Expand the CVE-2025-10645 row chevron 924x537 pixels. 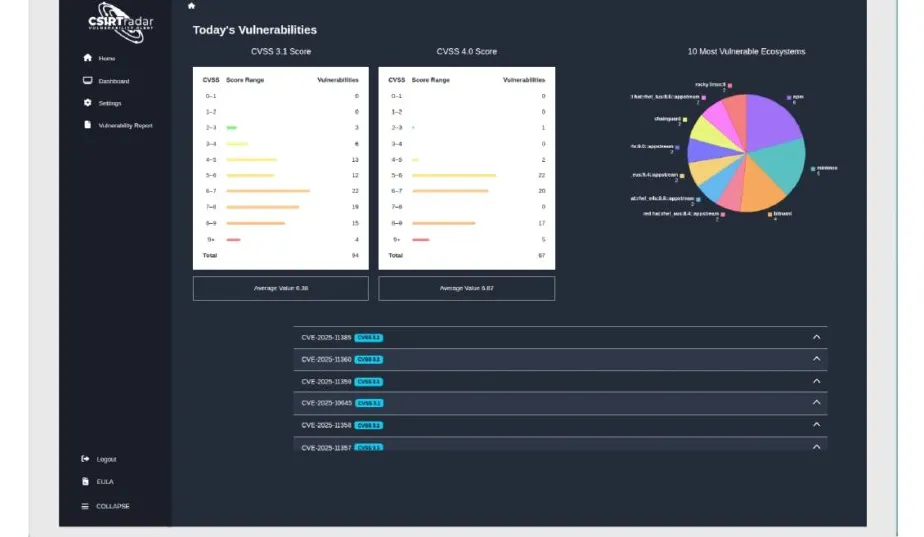(816, 402)
